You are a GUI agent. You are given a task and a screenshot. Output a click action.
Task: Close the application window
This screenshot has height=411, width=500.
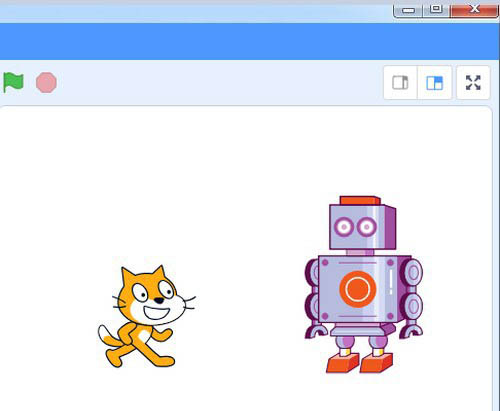coord(474,10)
